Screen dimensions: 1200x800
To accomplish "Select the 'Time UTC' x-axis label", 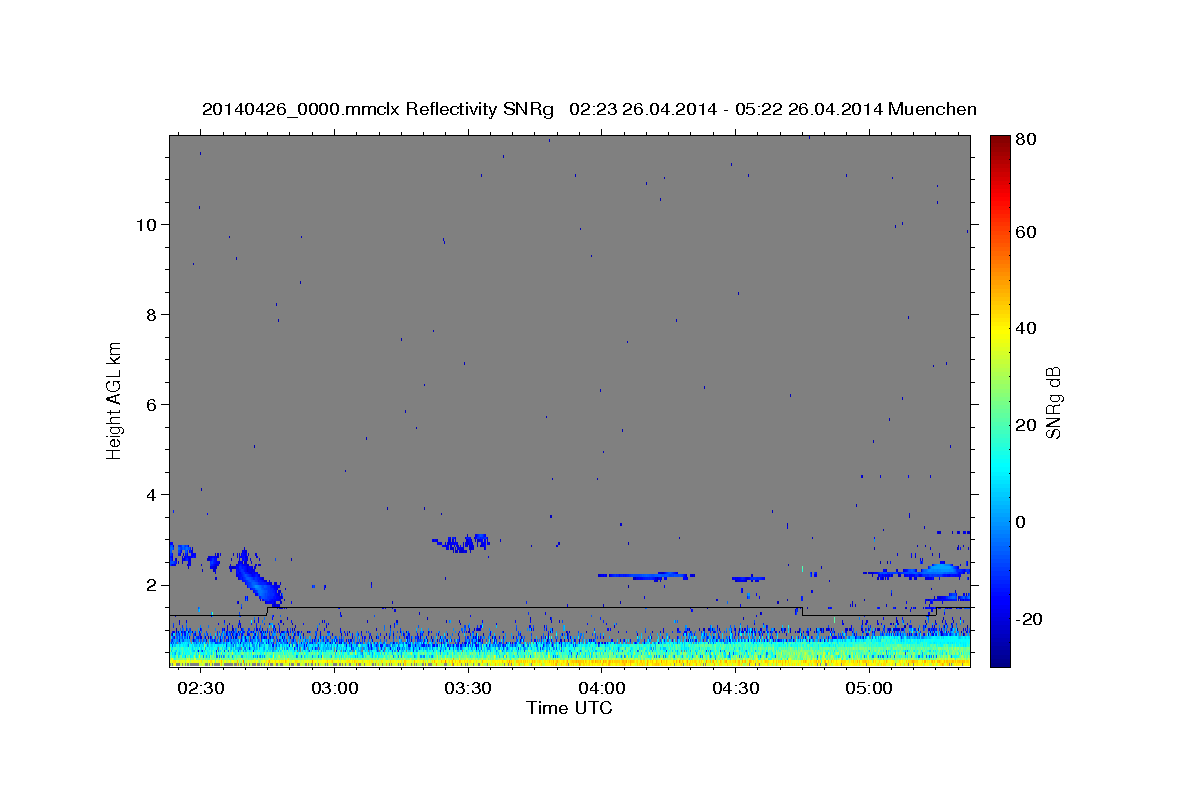I will click(x=569, y=708).
